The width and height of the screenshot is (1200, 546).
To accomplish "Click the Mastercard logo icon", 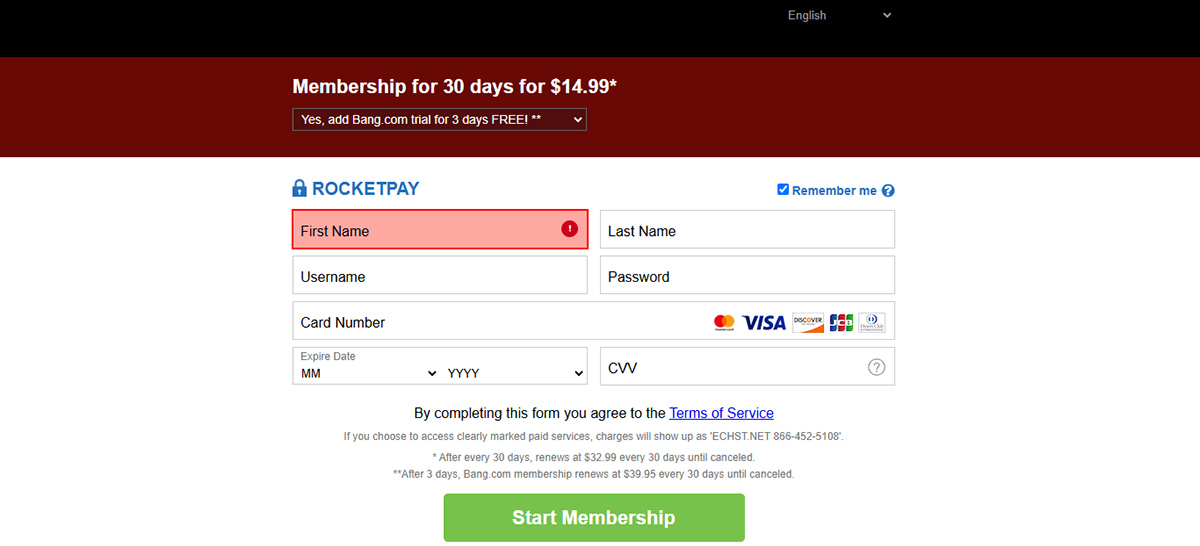I will pos(724,322).
